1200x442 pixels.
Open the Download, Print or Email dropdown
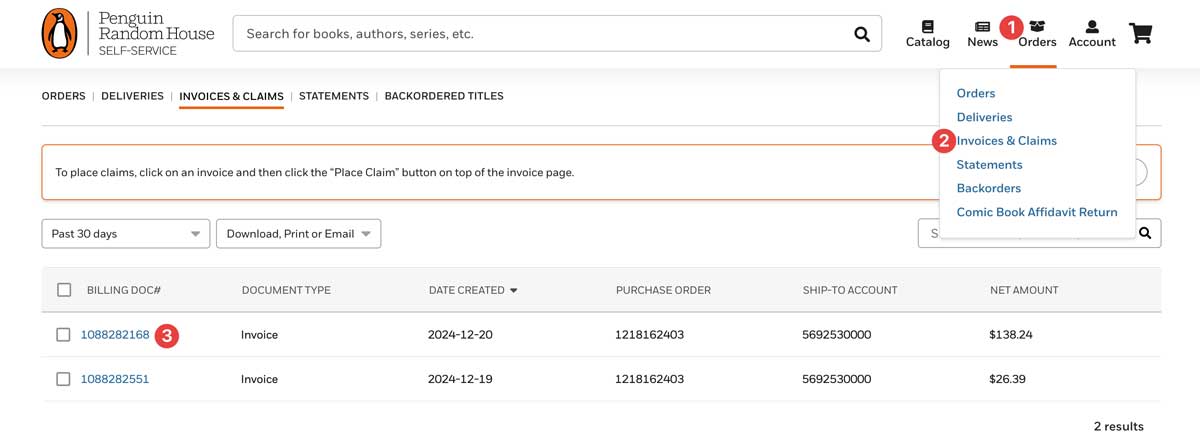pos(298,234)
